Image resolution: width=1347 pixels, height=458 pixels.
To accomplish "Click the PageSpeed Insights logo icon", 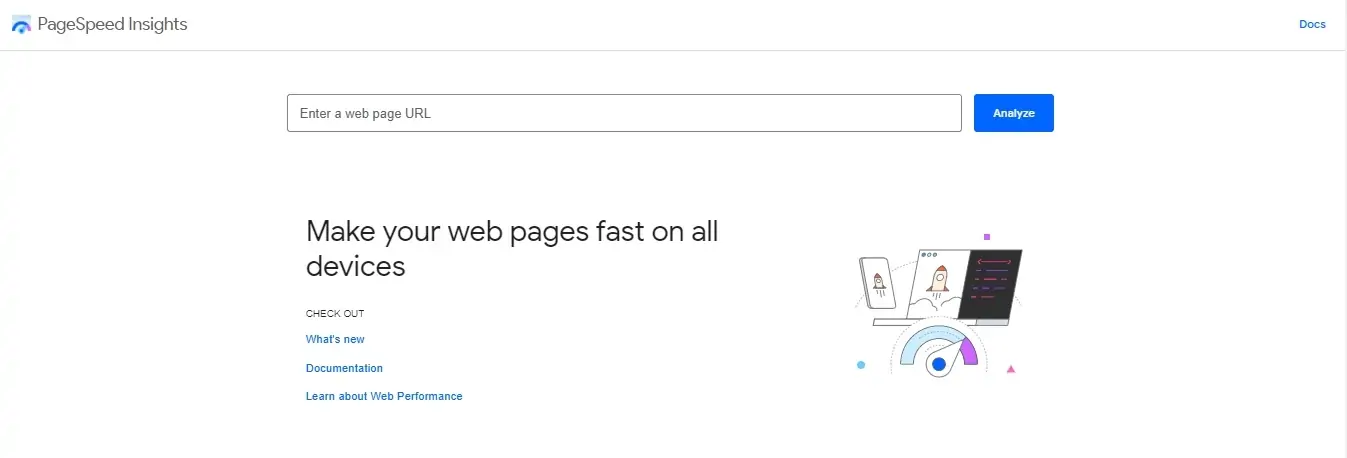I will click(x=21, y=25).
